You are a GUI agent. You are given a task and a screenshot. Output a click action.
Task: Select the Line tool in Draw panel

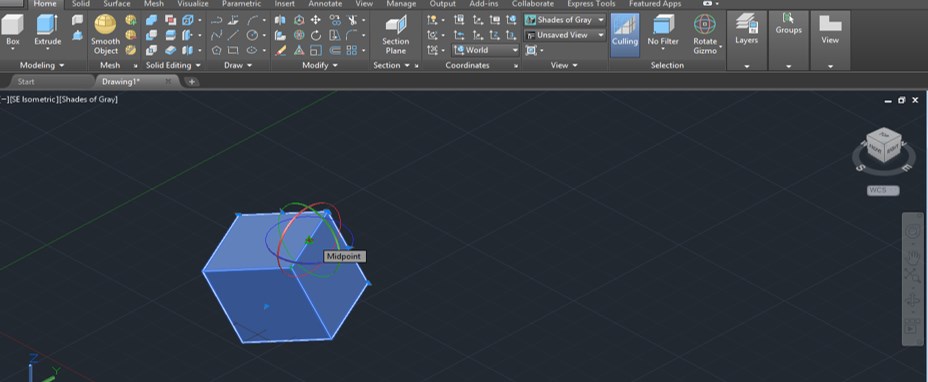pyautogui.click(x=234, y=35)
